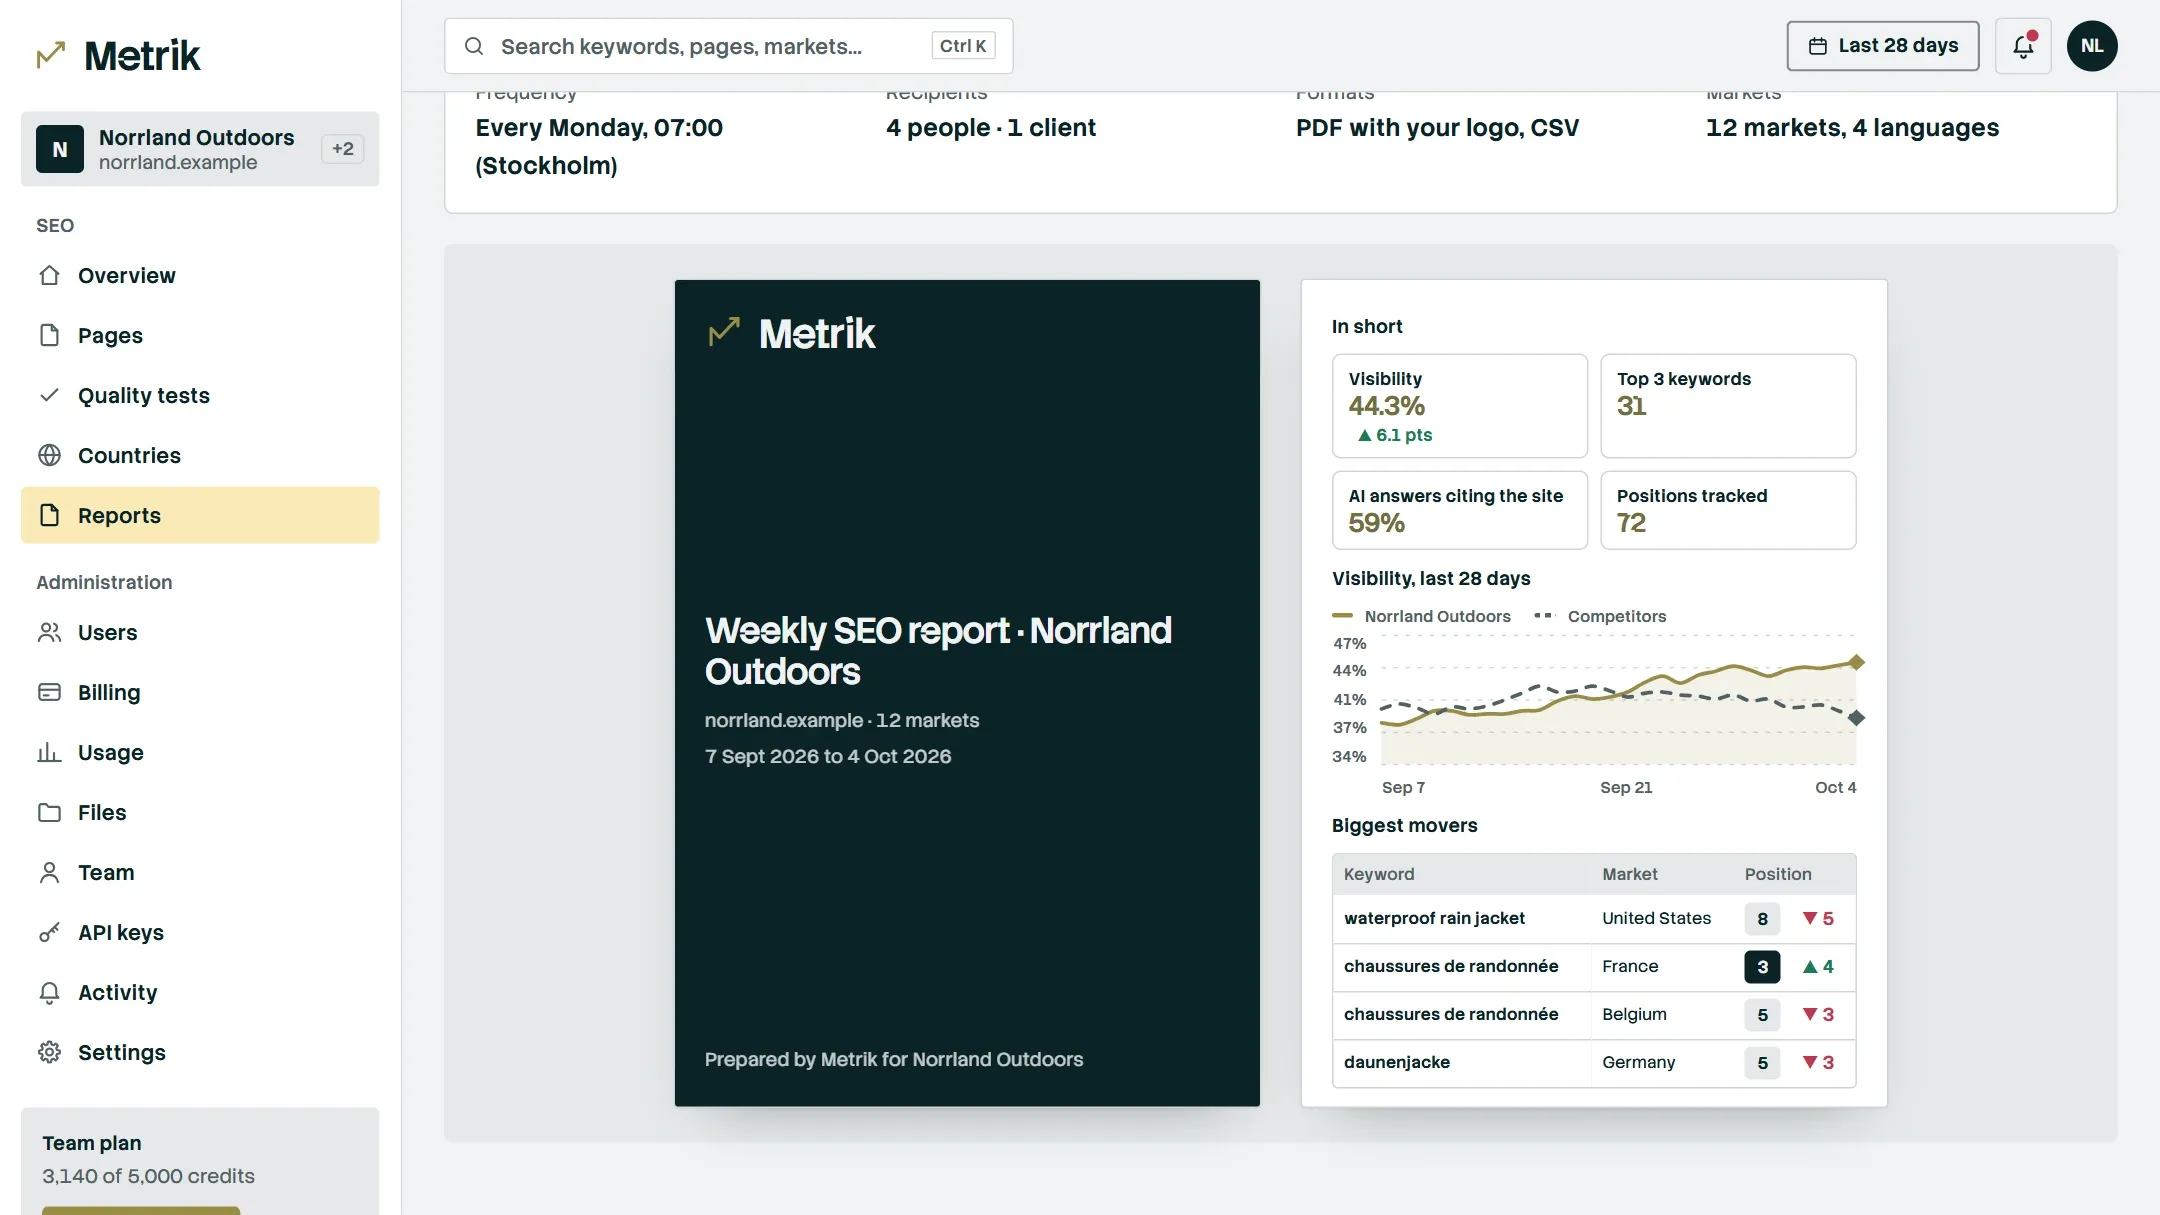Navigate to Billing
The width and height of the screenshot is (2160, 1215).
[200, 692]
